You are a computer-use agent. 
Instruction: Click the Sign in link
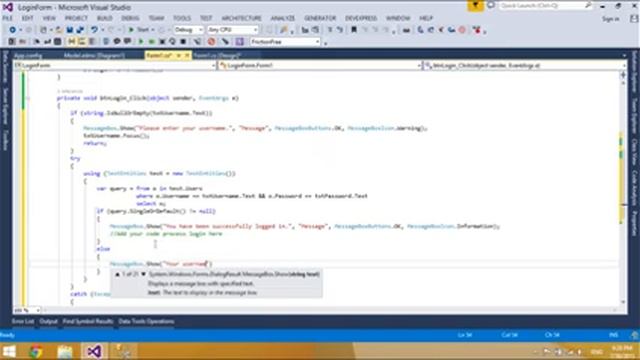click(x=611, y=19)
